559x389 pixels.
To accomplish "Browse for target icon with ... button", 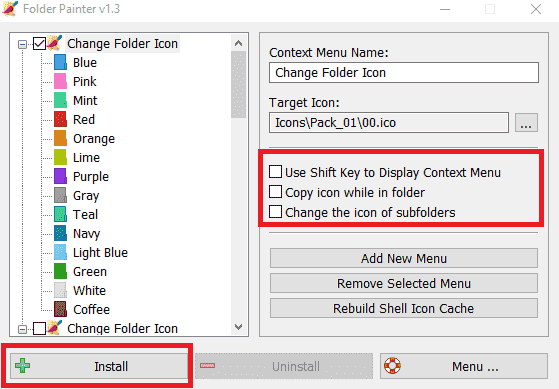I will (526, 123).
